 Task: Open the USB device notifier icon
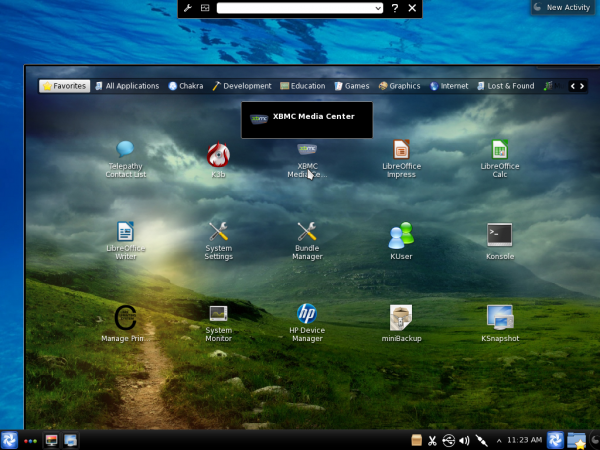(x=448, y=441)
